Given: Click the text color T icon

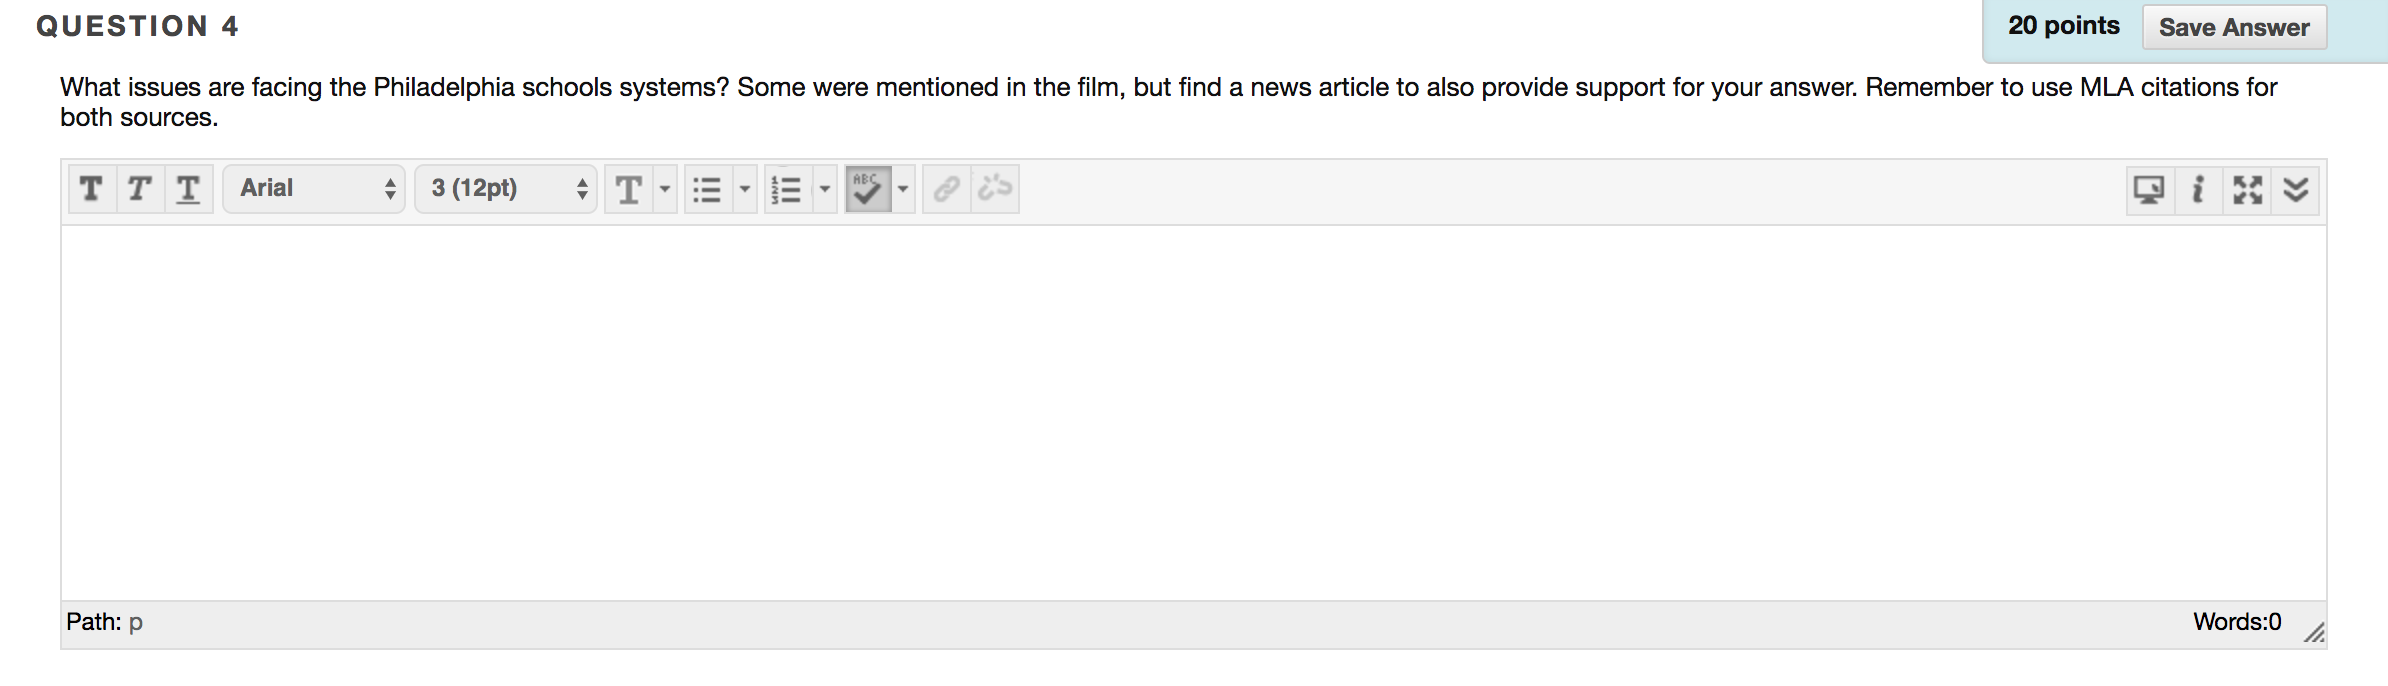Looking at the screenshot, I should point(629,189).
